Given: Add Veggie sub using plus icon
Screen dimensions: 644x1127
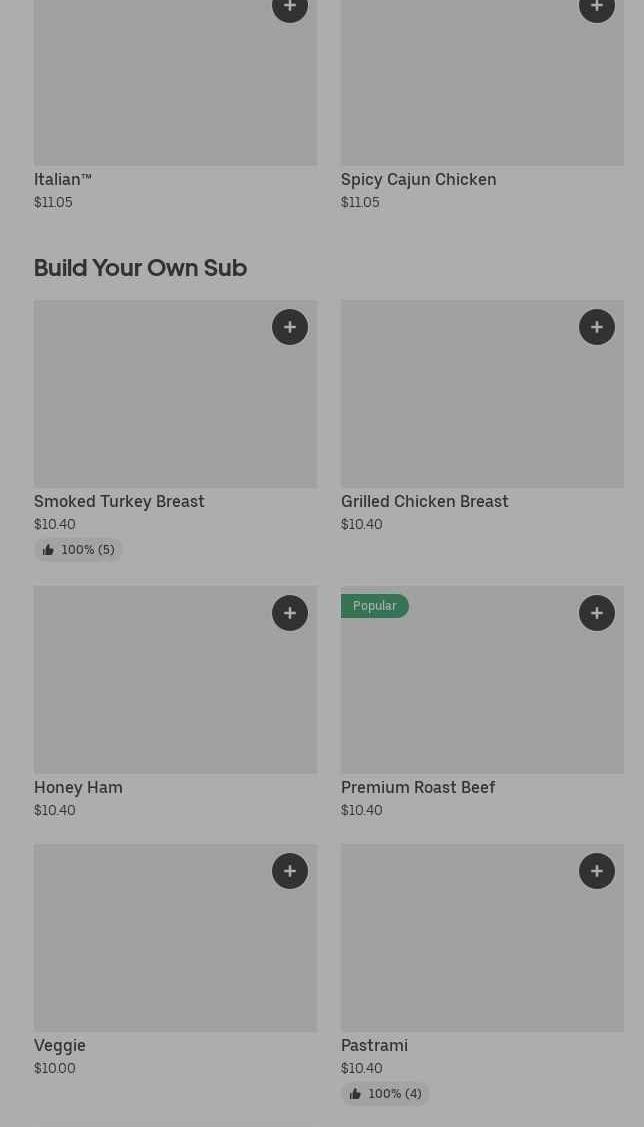Looking at the screenshot, I should coord(290,871).
